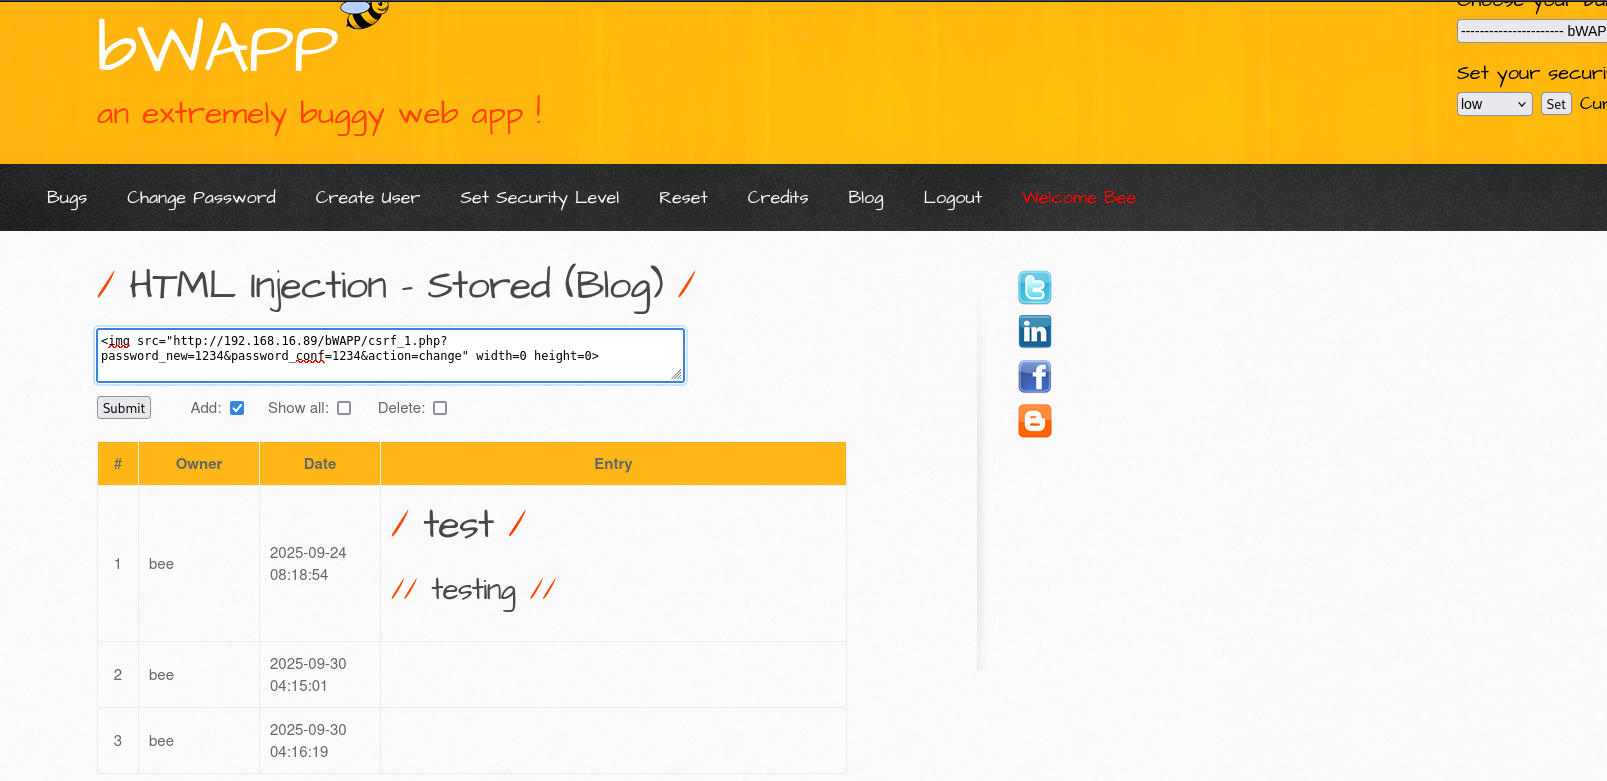Click row number 1 cell
The height and width of the screenshot is (781, 1607).
[118, 564]
